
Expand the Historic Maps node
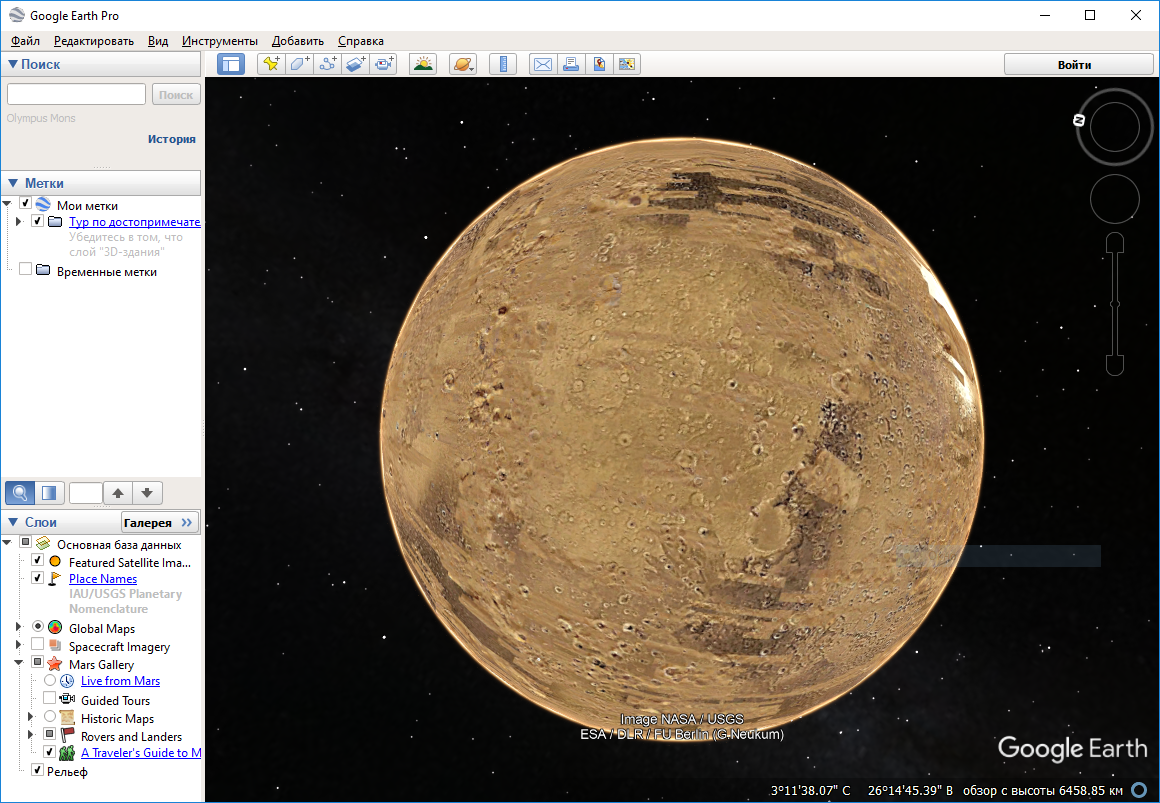tap(31, 716)
